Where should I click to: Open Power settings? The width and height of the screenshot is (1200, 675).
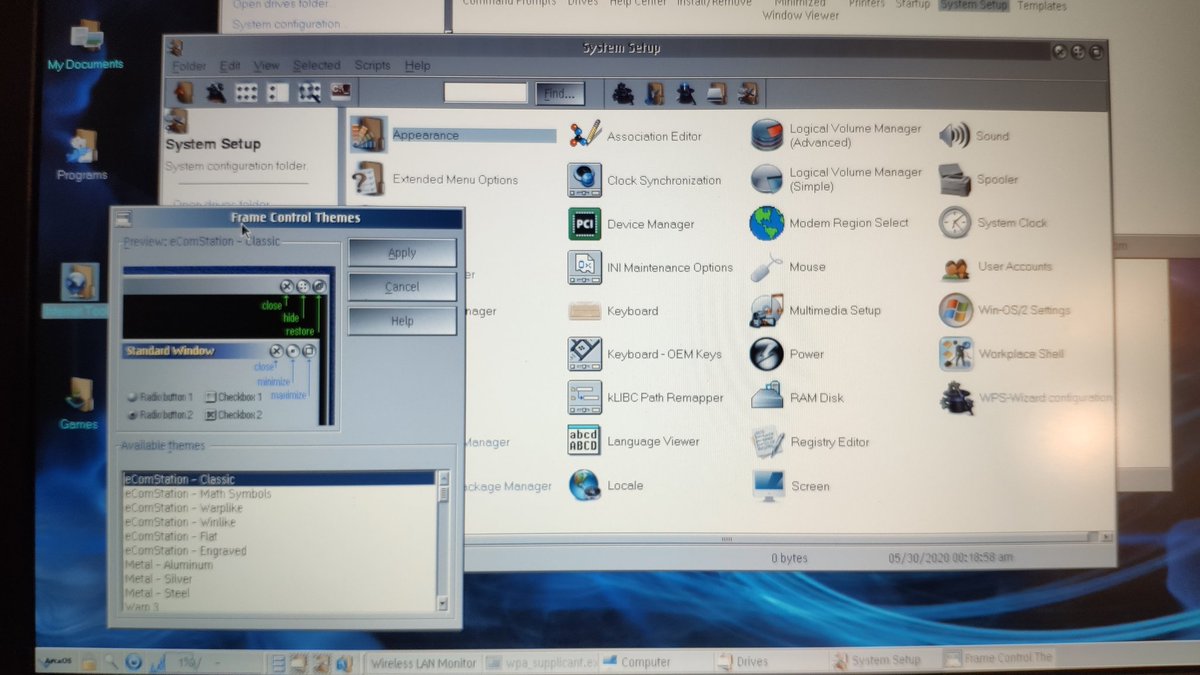pos(767,353)
